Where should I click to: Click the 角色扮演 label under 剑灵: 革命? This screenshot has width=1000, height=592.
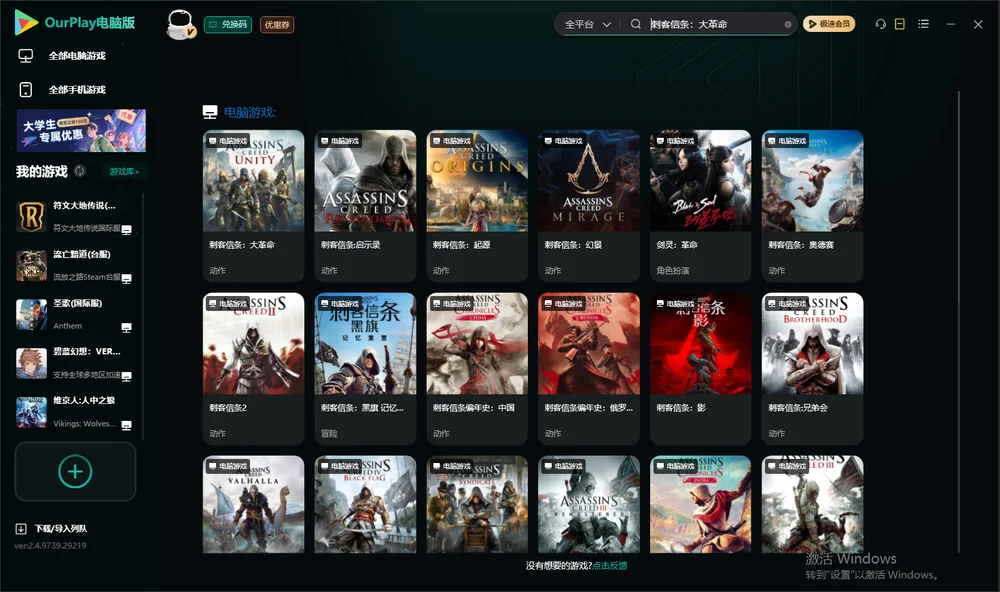point(673,270)
